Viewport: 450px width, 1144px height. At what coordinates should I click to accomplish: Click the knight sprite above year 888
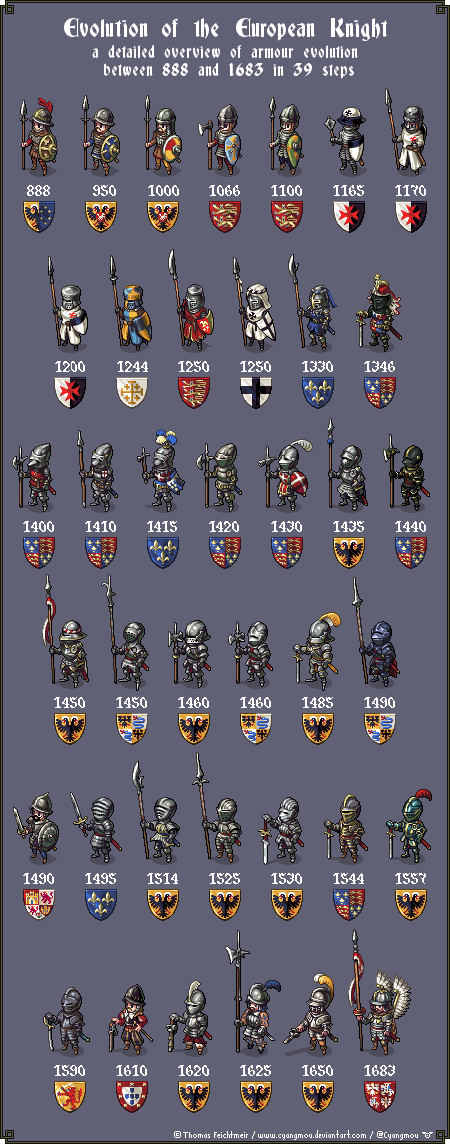click(x=39, y=135)
